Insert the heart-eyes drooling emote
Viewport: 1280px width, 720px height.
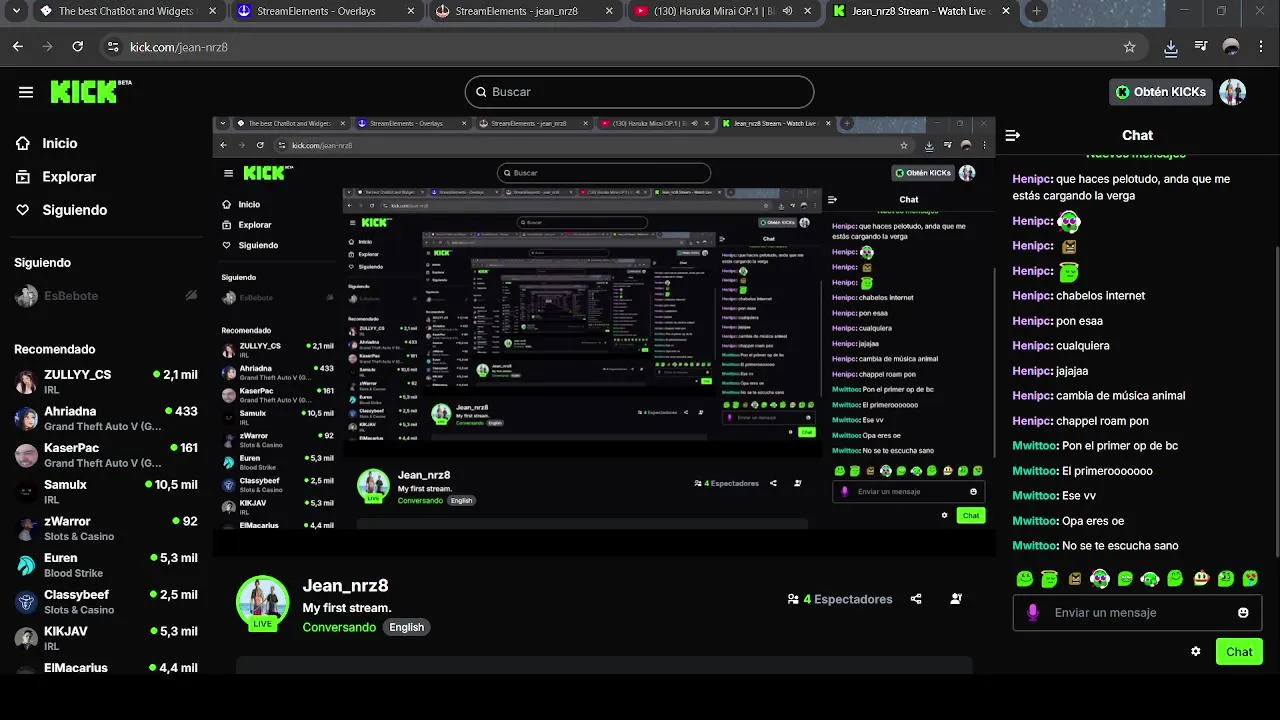pyautogui.click(x=1250, y=578)
